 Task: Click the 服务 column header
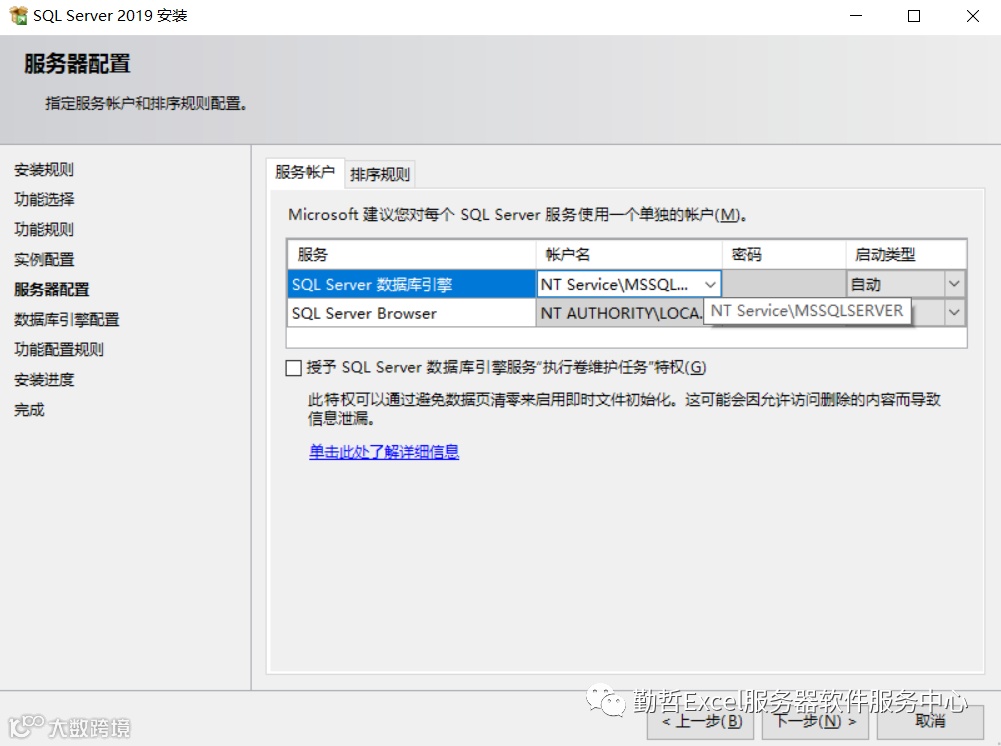point(412,255)
